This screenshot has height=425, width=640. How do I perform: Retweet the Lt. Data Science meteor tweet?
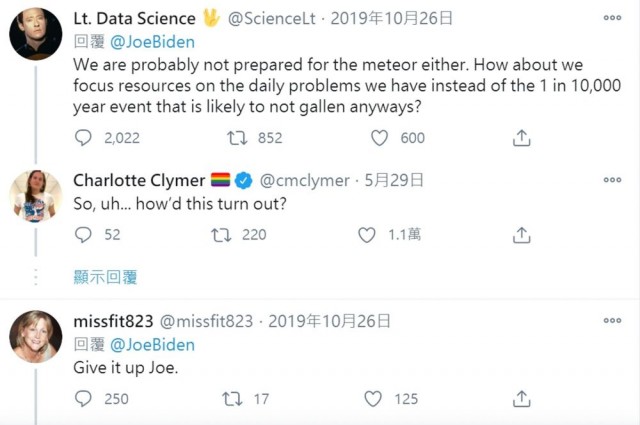(x=237, y=138)
